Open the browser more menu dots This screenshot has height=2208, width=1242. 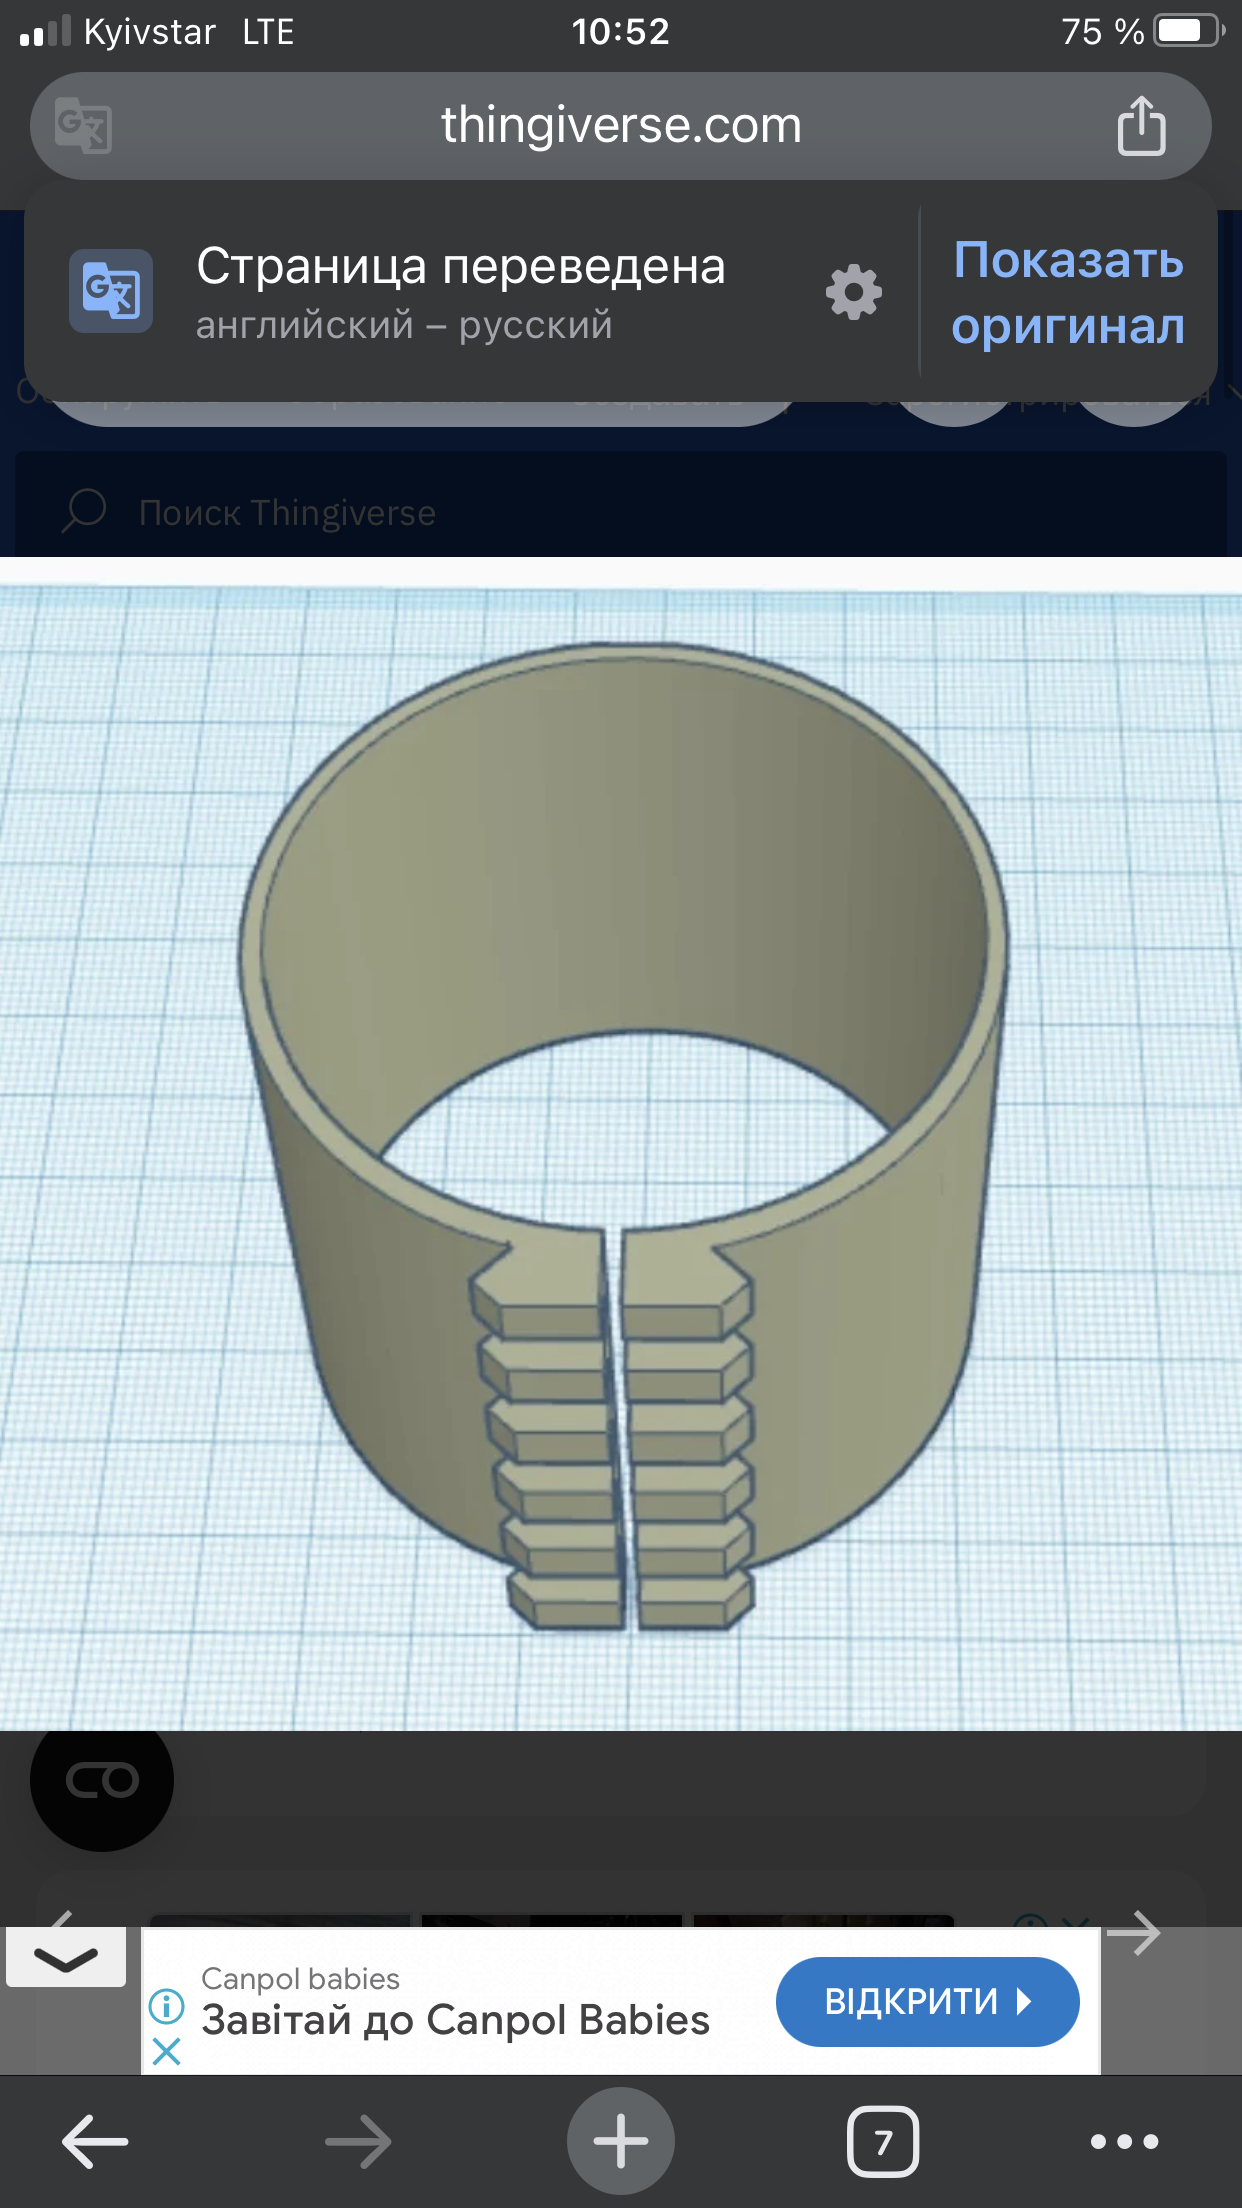pos(1125,2141)
